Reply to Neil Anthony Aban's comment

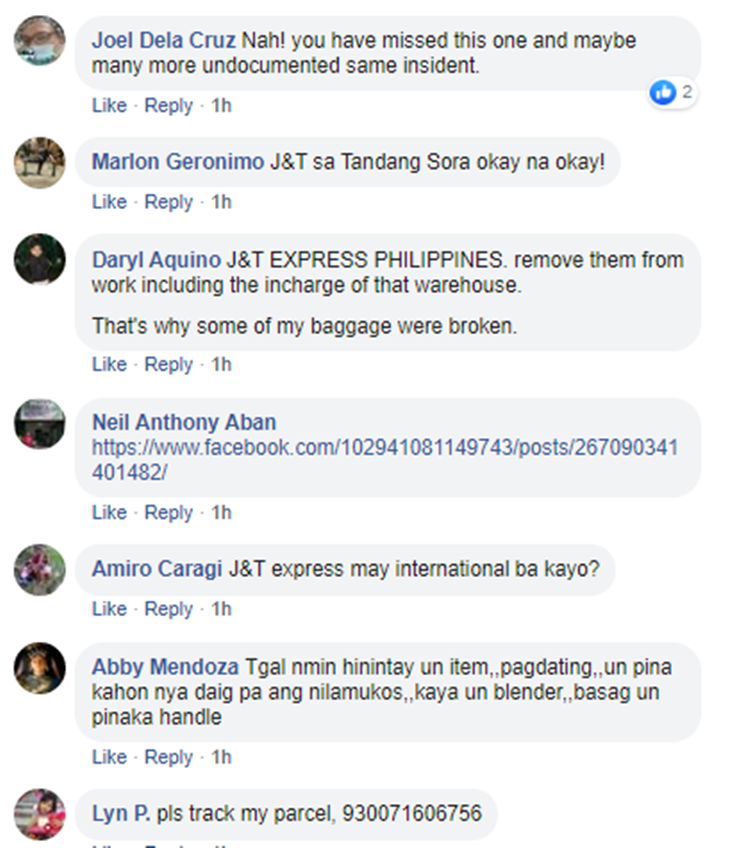click(x=168, y=512)
